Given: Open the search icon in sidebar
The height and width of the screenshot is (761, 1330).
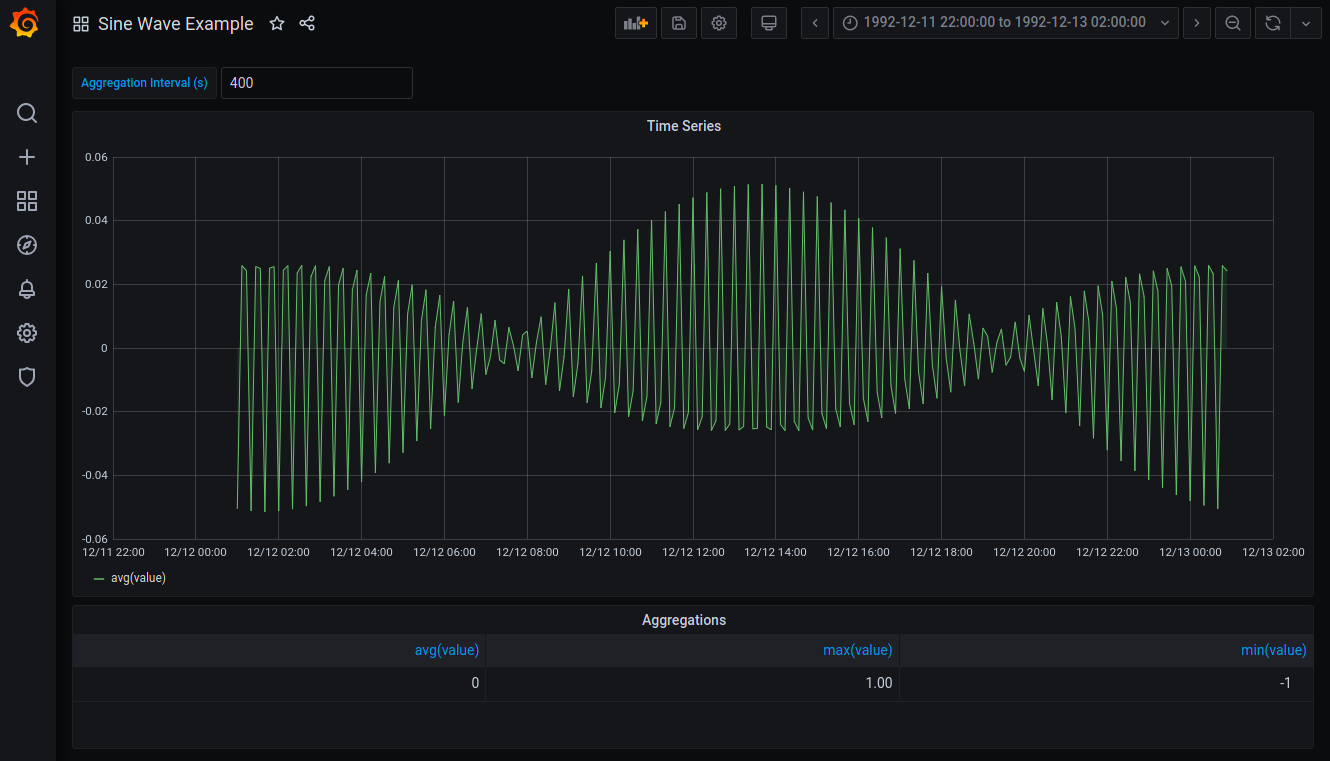Looking at the screenshot, I should (27, 113).
